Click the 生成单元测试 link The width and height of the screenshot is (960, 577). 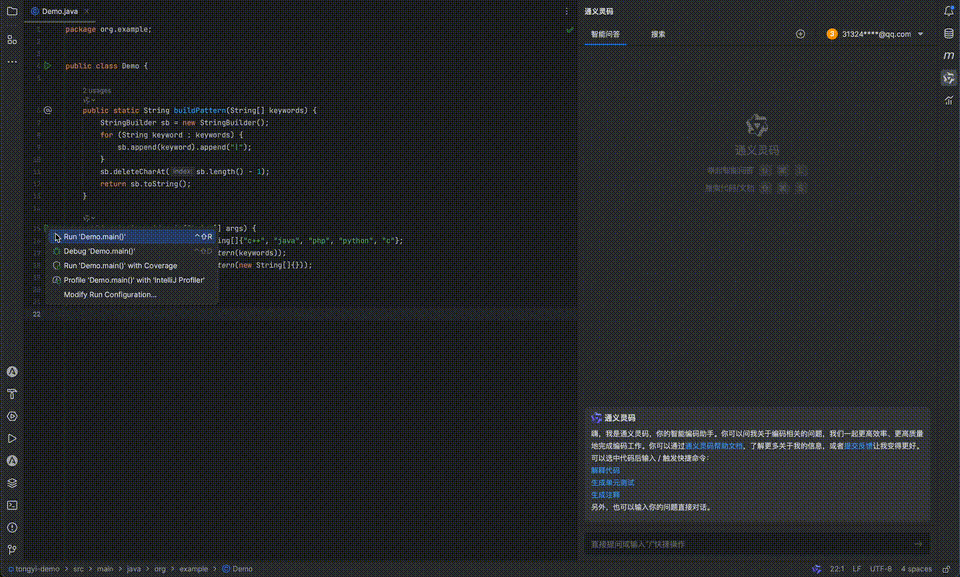612,482
